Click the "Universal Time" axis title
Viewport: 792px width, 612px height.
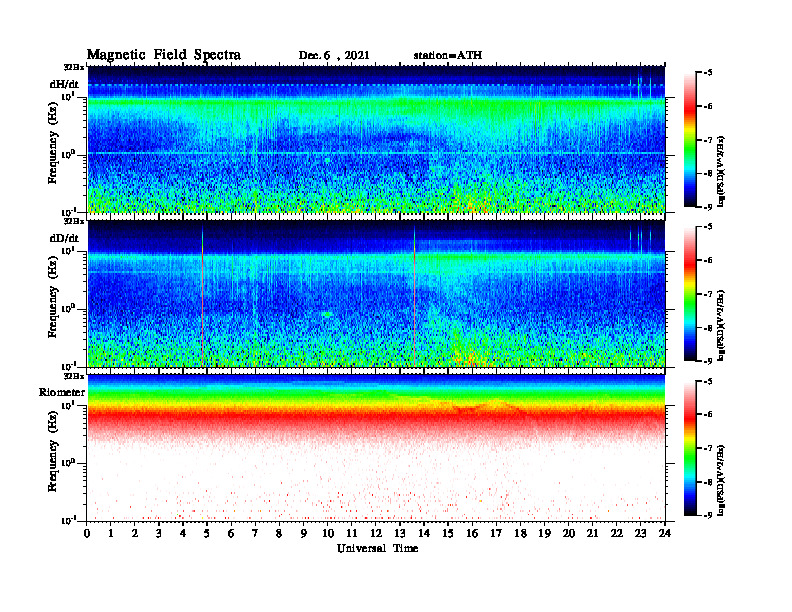[x=377, y=548]
